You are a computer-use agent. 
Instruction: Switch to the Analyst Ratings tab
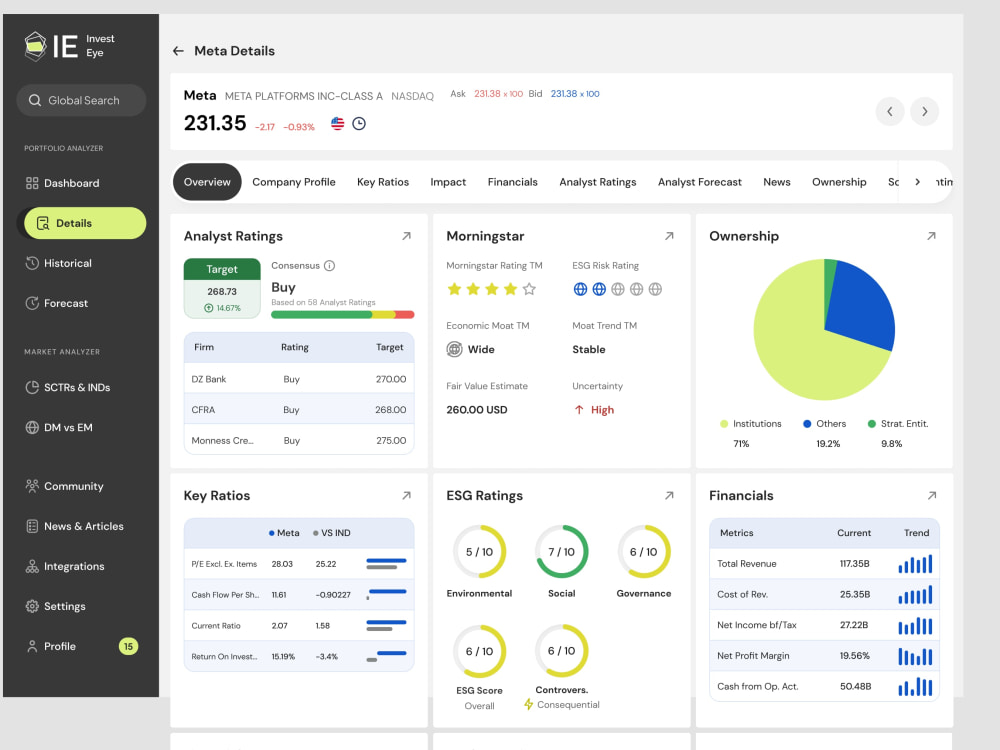598,182
